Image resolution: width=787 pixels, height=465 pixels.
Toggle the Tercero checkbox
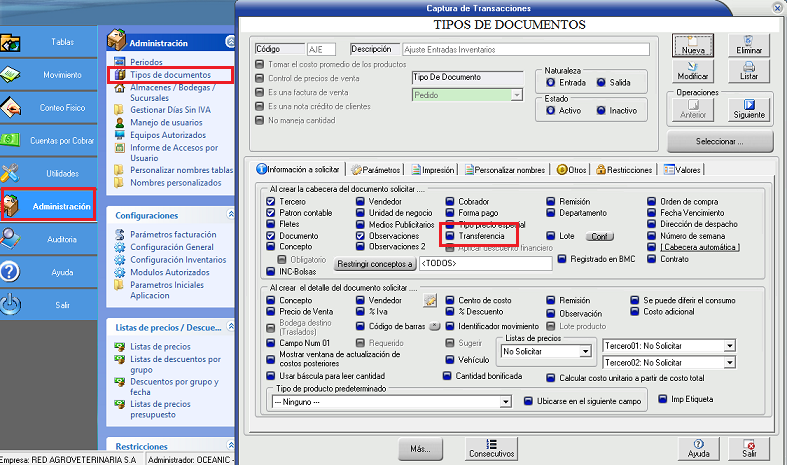271,202
